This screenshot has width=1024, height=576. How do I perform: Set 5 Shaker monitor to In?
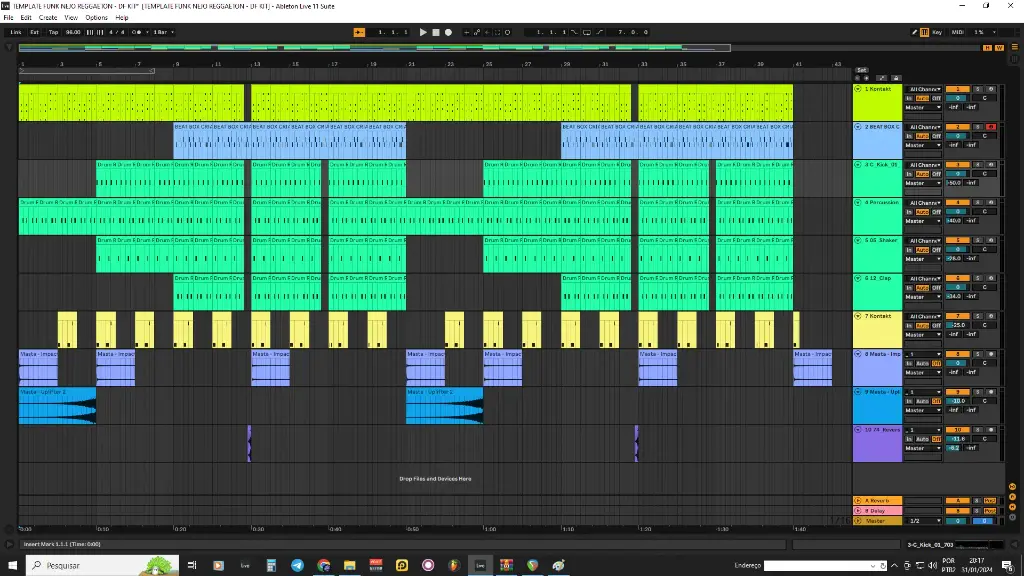pos(909,249)
